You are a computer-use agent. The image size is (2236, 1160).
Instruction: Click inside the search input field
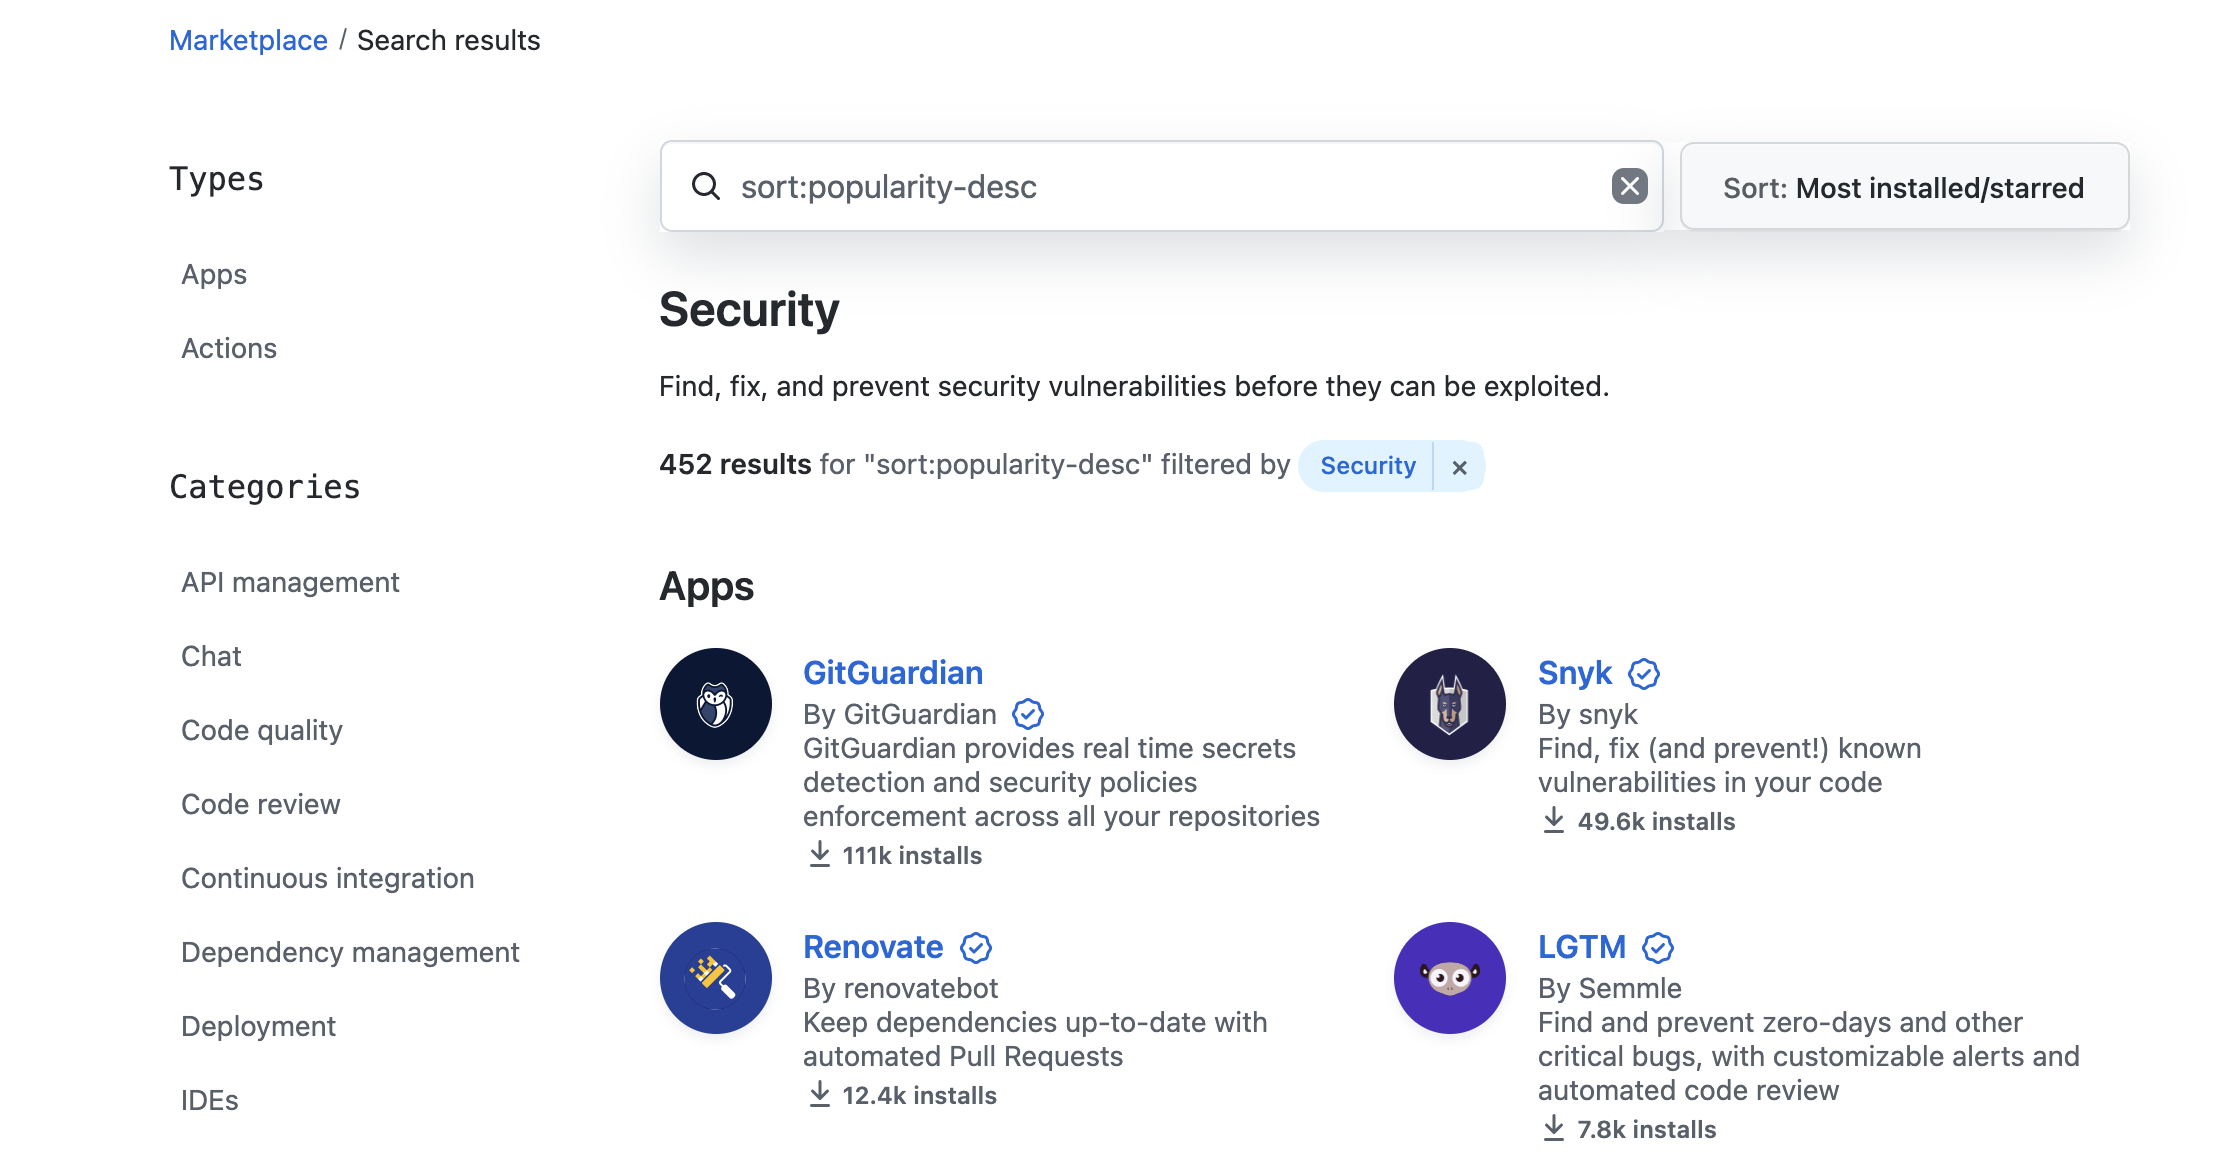coord(1100,186)
